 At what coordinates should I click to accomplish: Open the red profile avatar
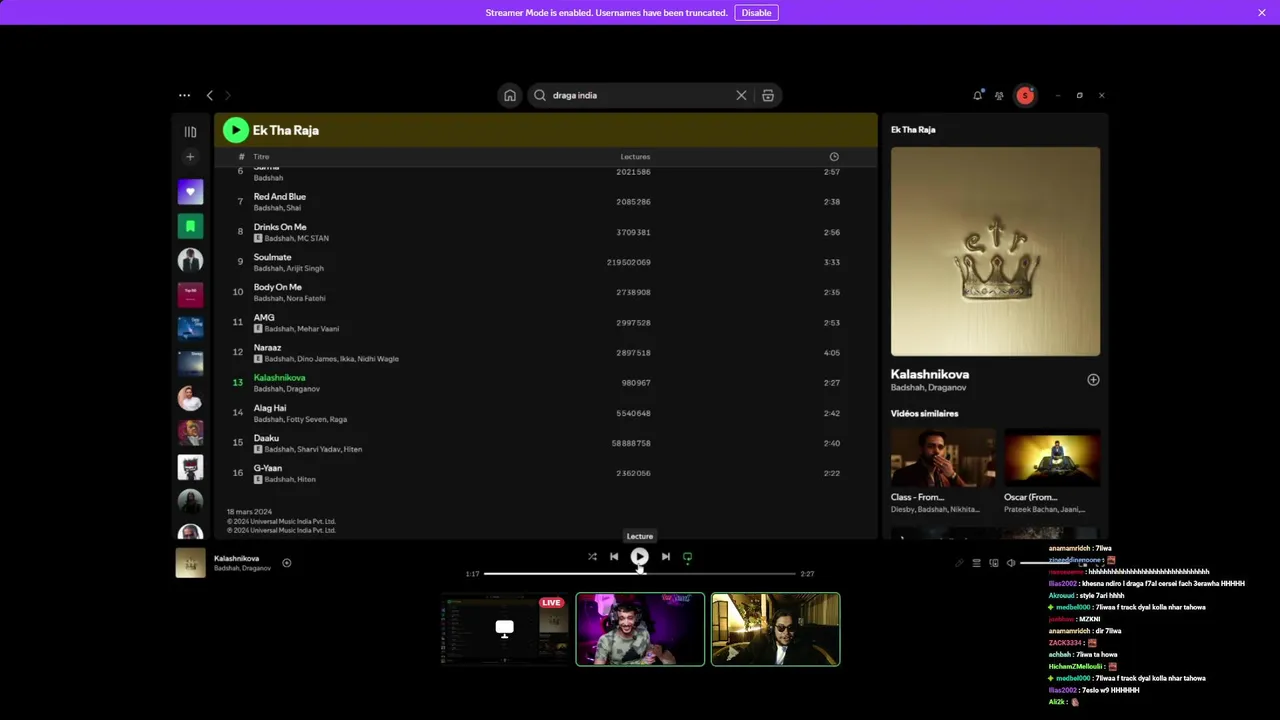coord(1025,95)
